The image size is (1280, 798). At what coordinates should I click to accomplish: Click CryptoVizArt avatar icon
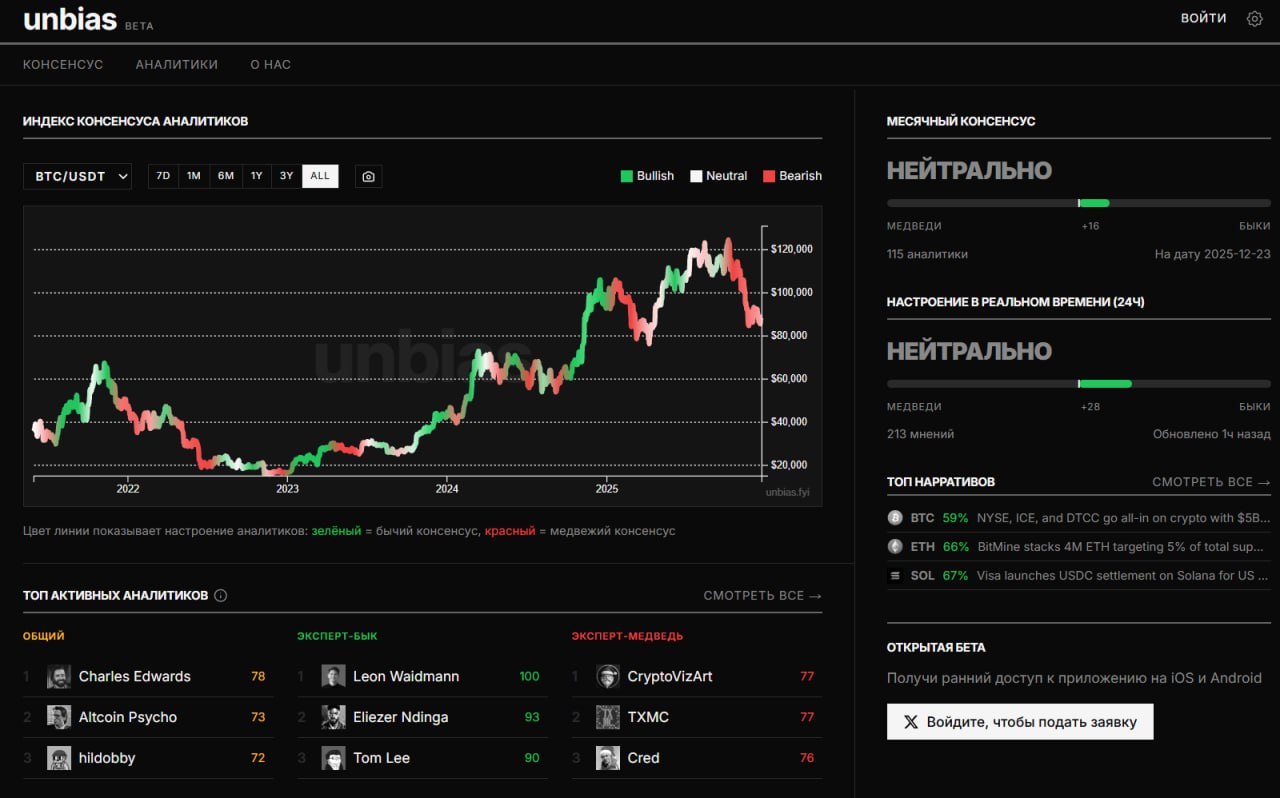pyautogui.click(x=607, y=677)
